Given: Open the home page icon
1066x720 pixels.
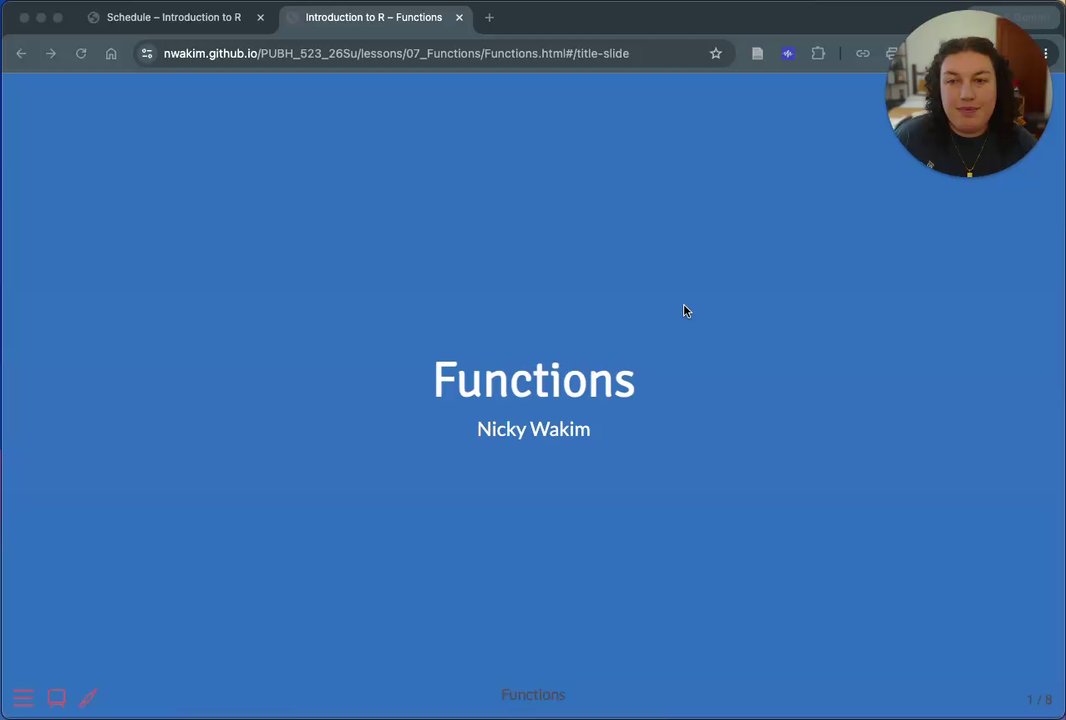Looking at the screenshot, I should 111,54.
